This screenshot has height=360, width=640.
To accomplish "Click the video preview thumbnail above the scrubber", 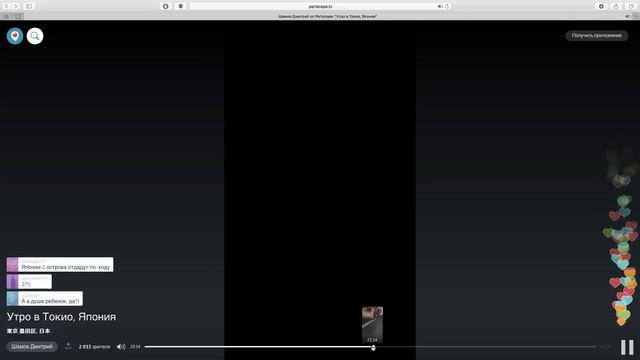I will tap(372, 324).
